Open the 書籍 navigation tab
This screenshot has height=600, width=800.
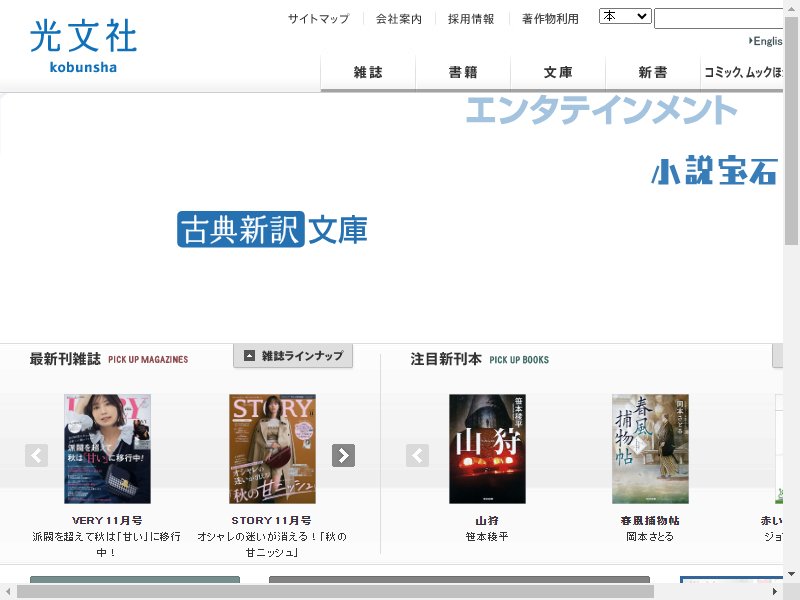(x=463, y=72)
